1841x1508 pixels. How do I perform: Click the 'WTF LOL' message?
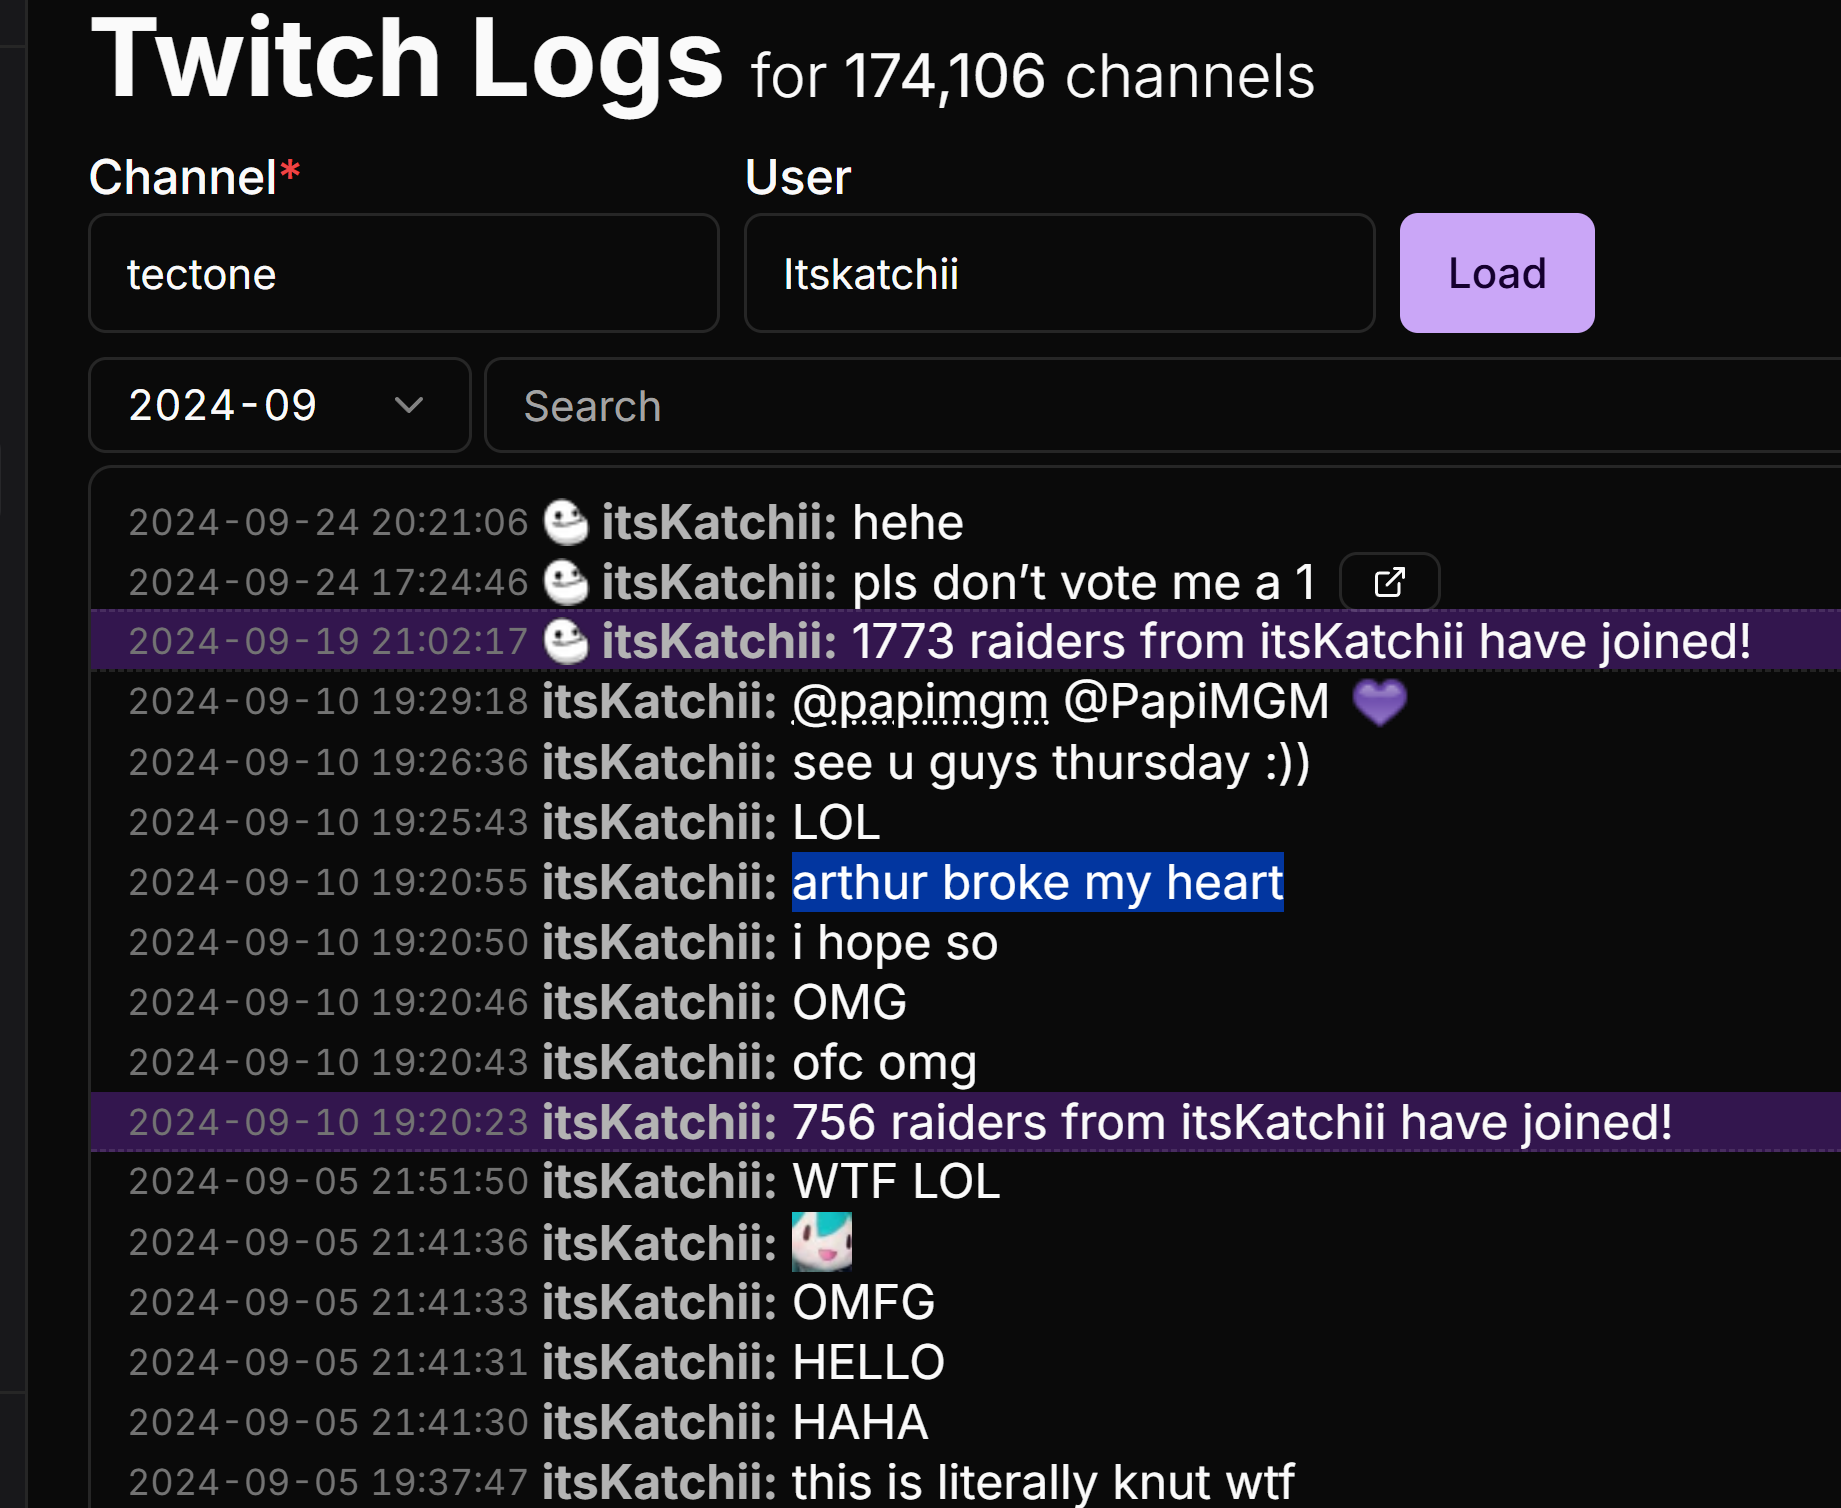coord(896,1182)
